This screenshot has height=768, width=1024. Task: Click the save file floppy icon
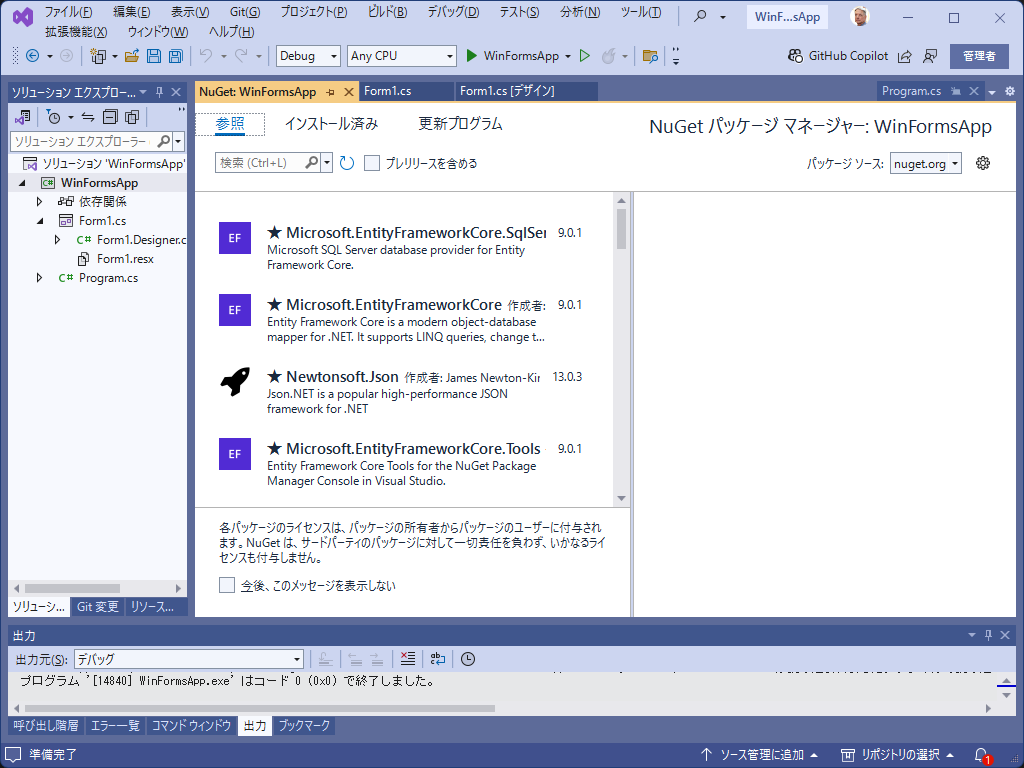pos(153,56)
